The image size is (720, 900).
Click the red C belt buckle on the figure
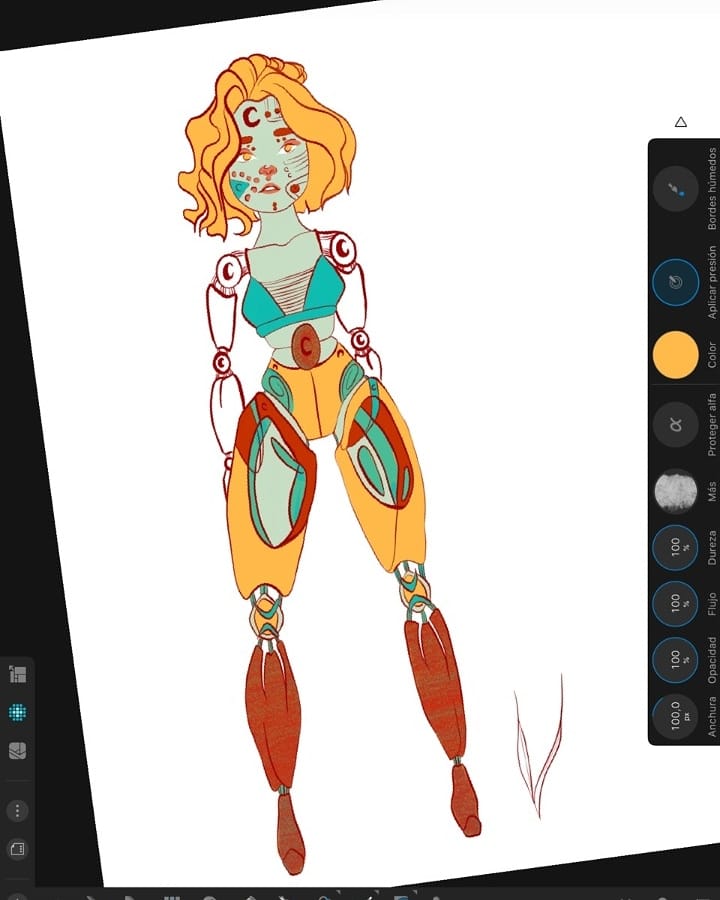(x=307, y=347)
